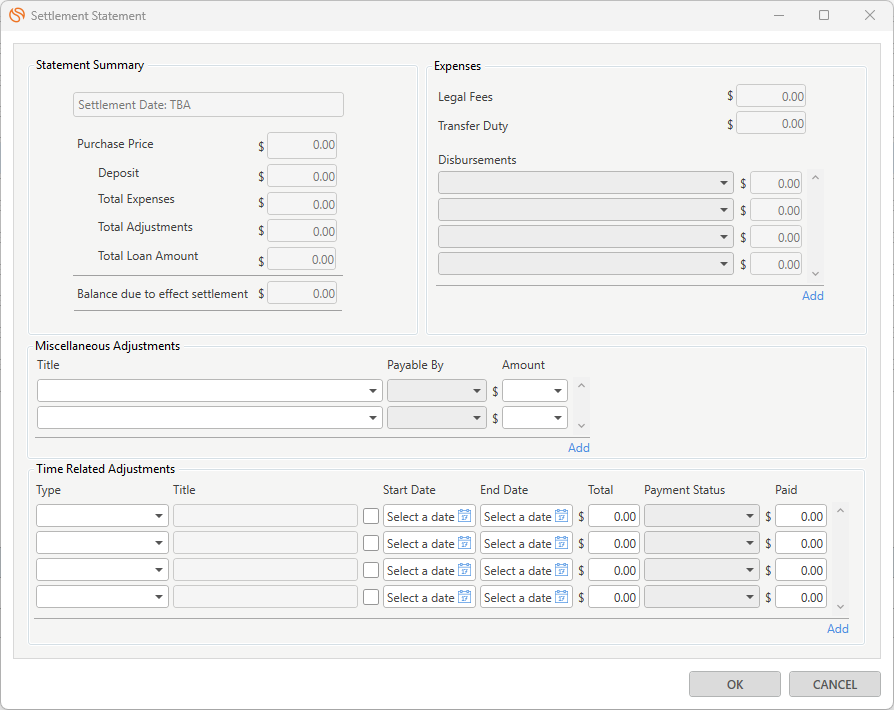Viewport: 894px width, 710px height.
Task: Open calendar for third row Start Date
Action: tap(465, 570)
